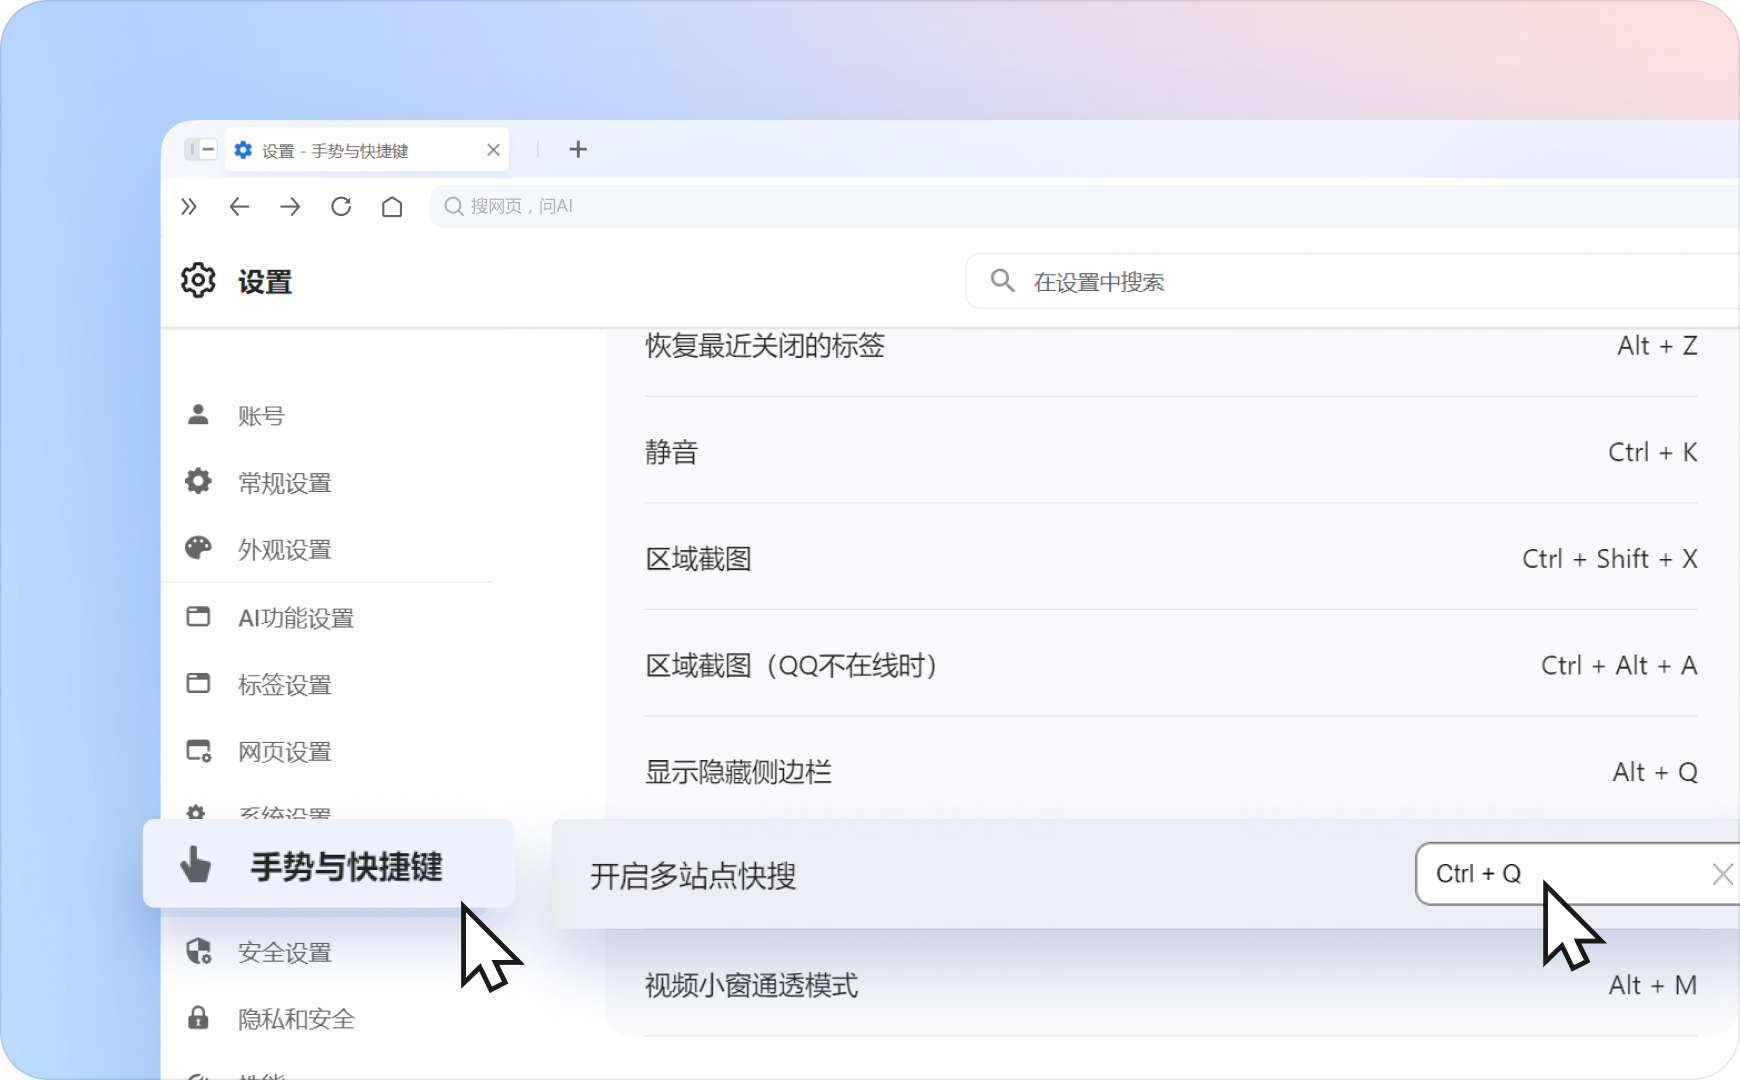Click the shield icon for 安全设置

point(198,952)
